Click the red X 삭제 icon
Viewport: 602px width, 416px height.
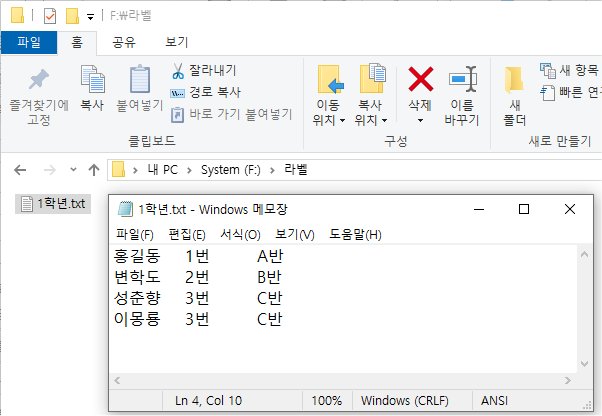click(x=421, y=79)
